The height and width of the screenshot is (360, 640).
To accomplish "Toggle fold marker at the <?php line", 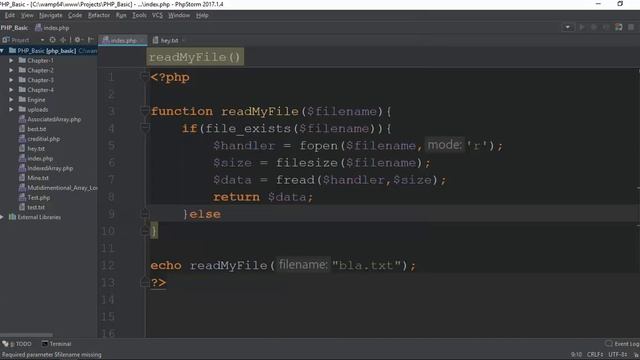I will [144, 77].
